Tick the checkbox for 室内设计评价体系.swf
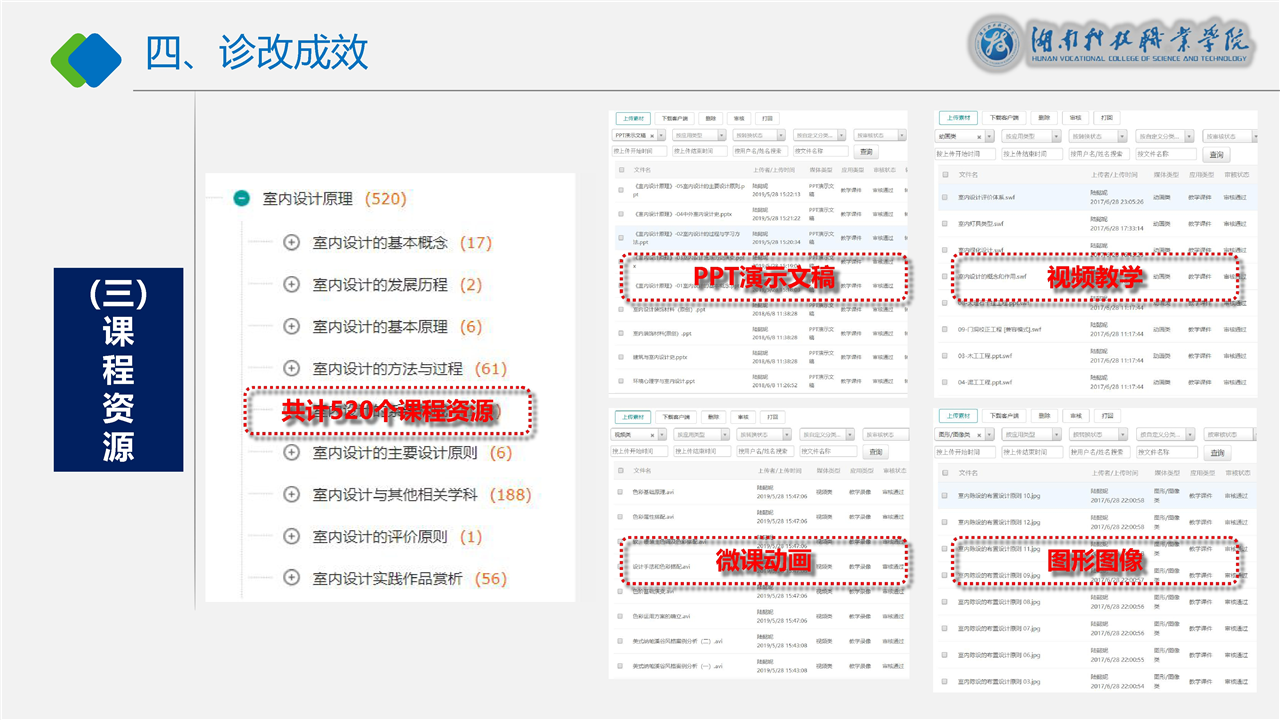The width and height of the screenshot is (1280, 720). [x=945, y=197]
